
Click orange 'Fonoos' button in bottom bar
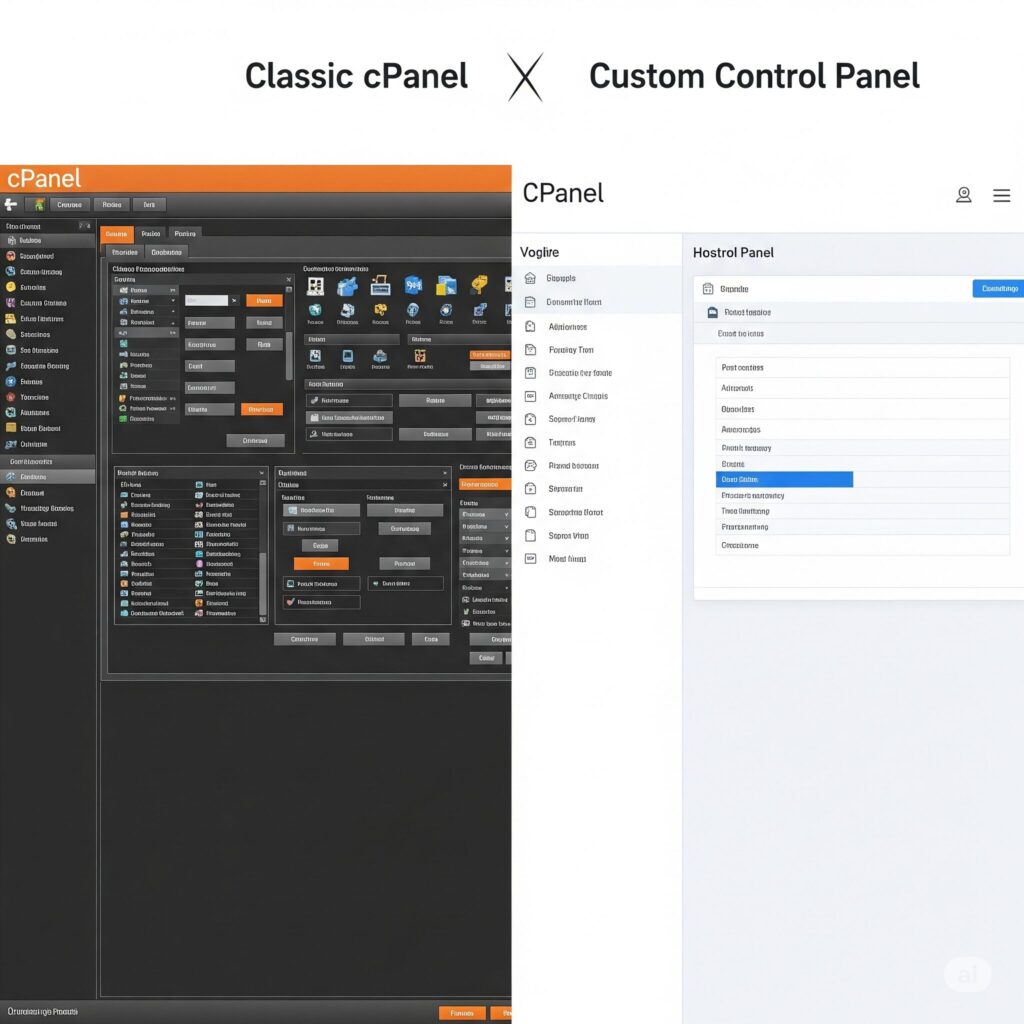tap(462, 1013)
